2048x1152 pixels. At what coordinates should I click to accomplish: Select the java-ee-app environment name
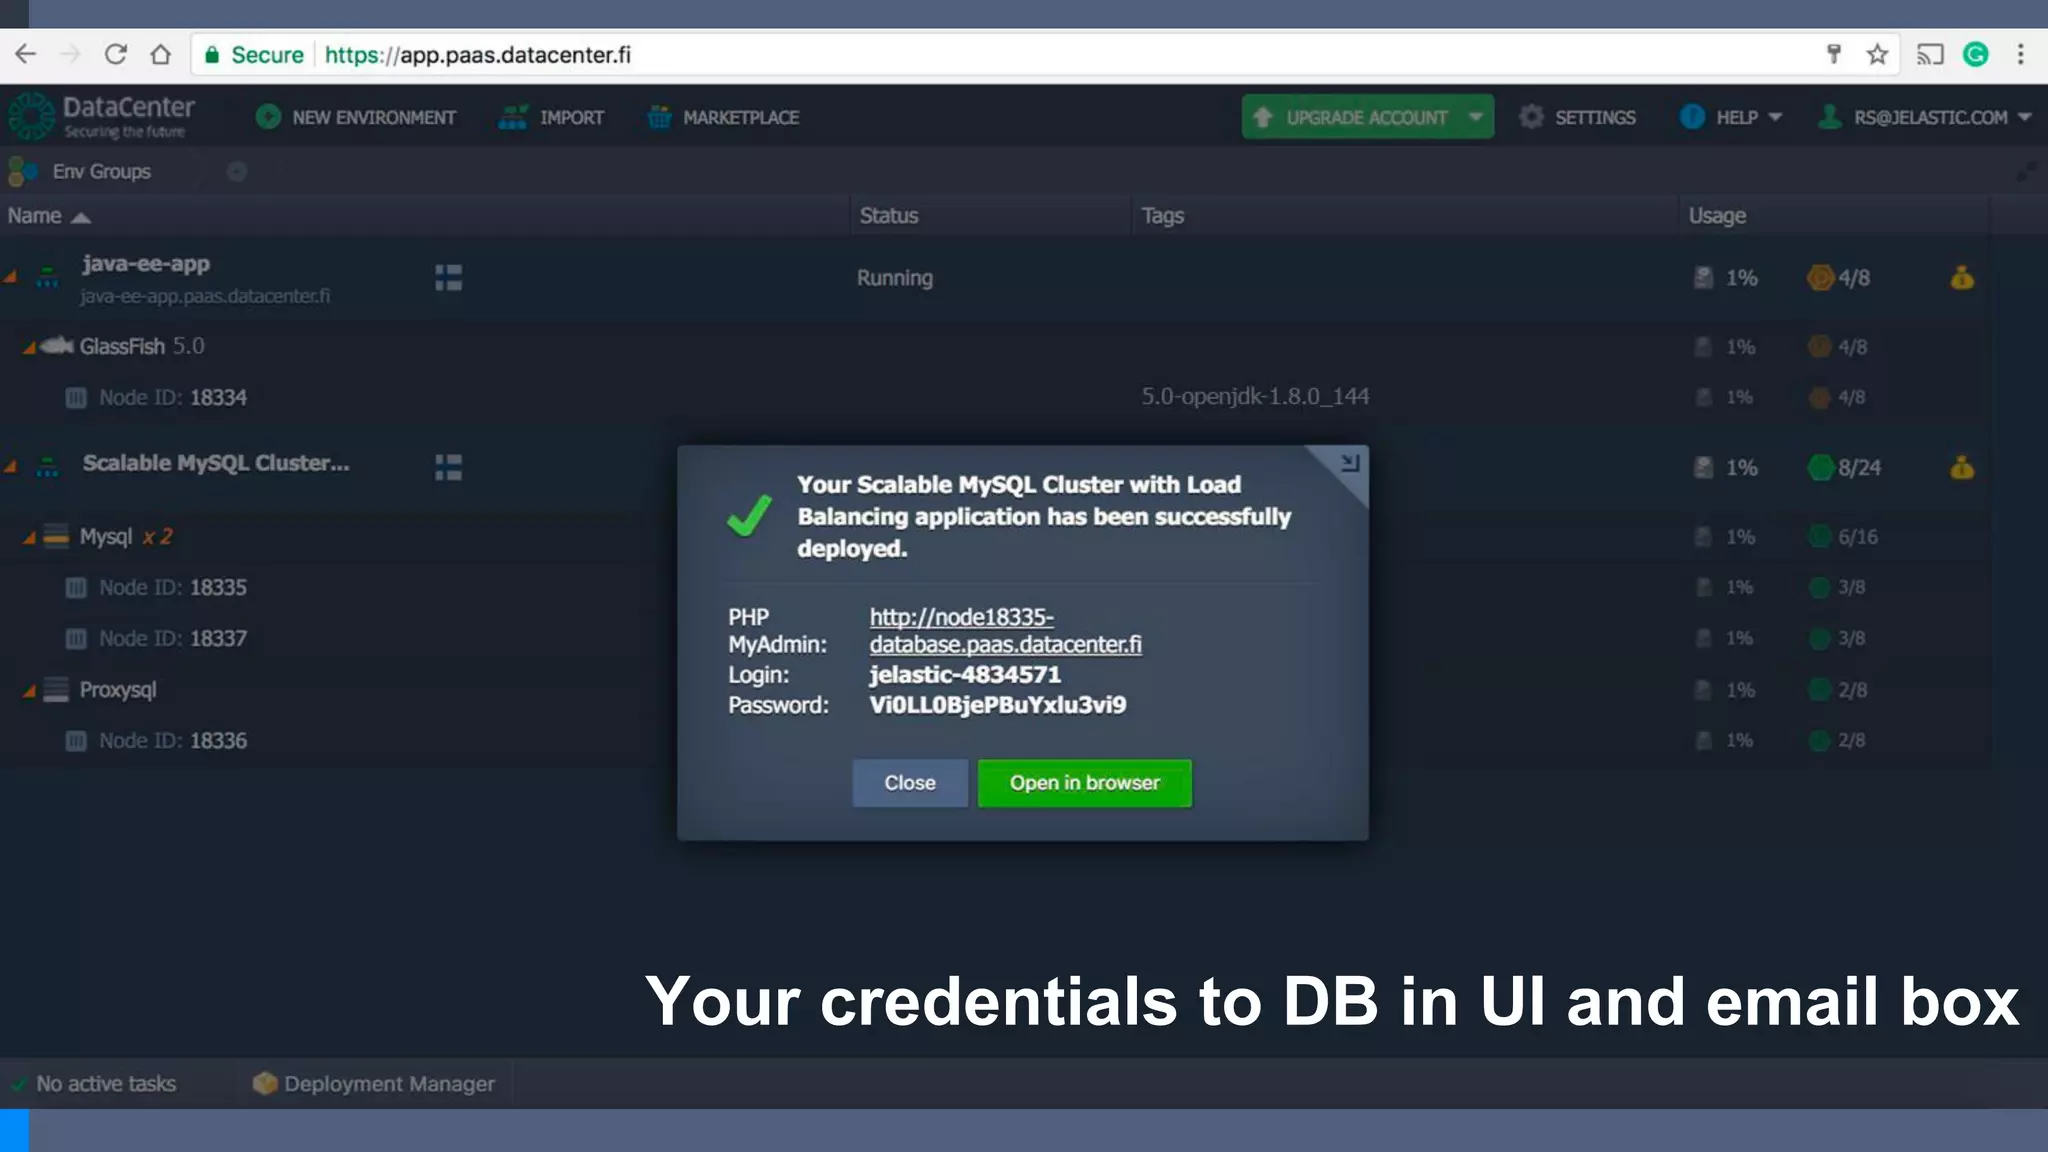(146, 264)
